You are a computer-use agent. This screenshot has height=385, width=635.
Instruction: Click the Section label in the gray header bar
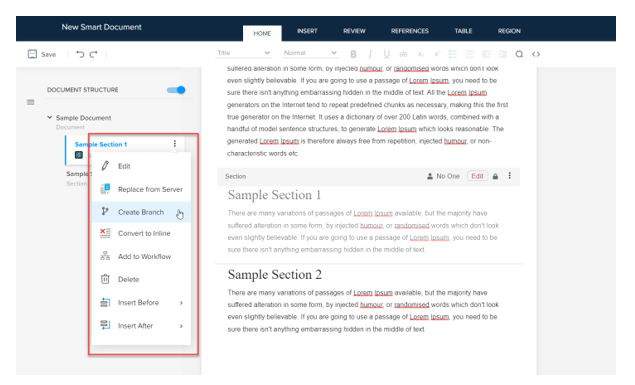tap(236, 176)
